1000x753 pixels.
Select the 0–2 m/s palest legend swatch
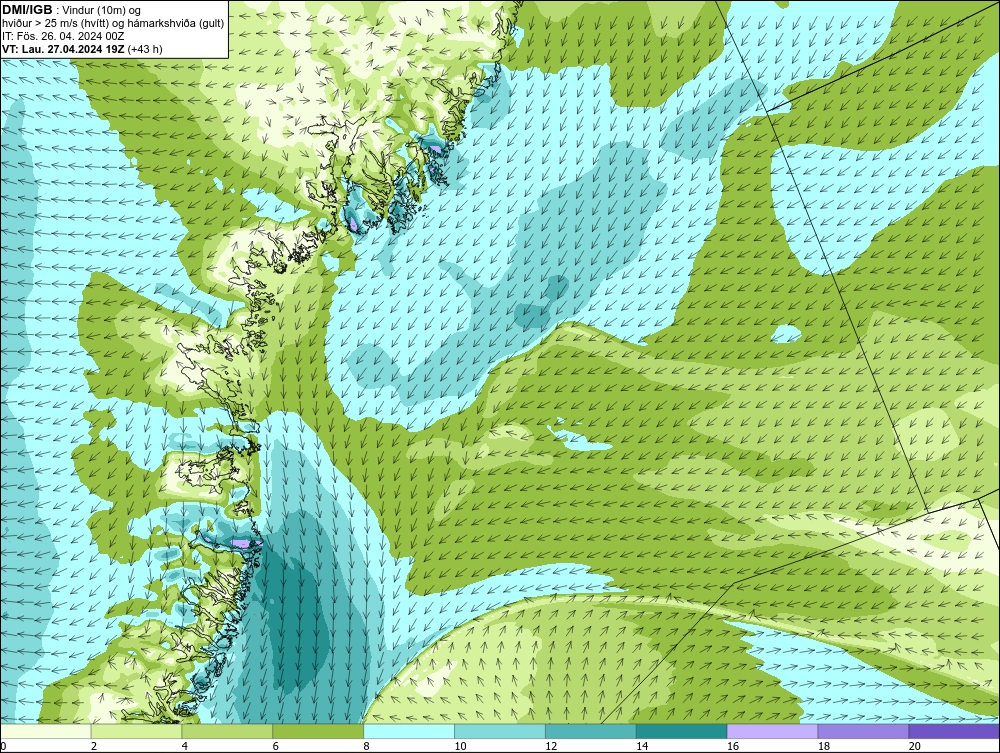pos(46,731)
